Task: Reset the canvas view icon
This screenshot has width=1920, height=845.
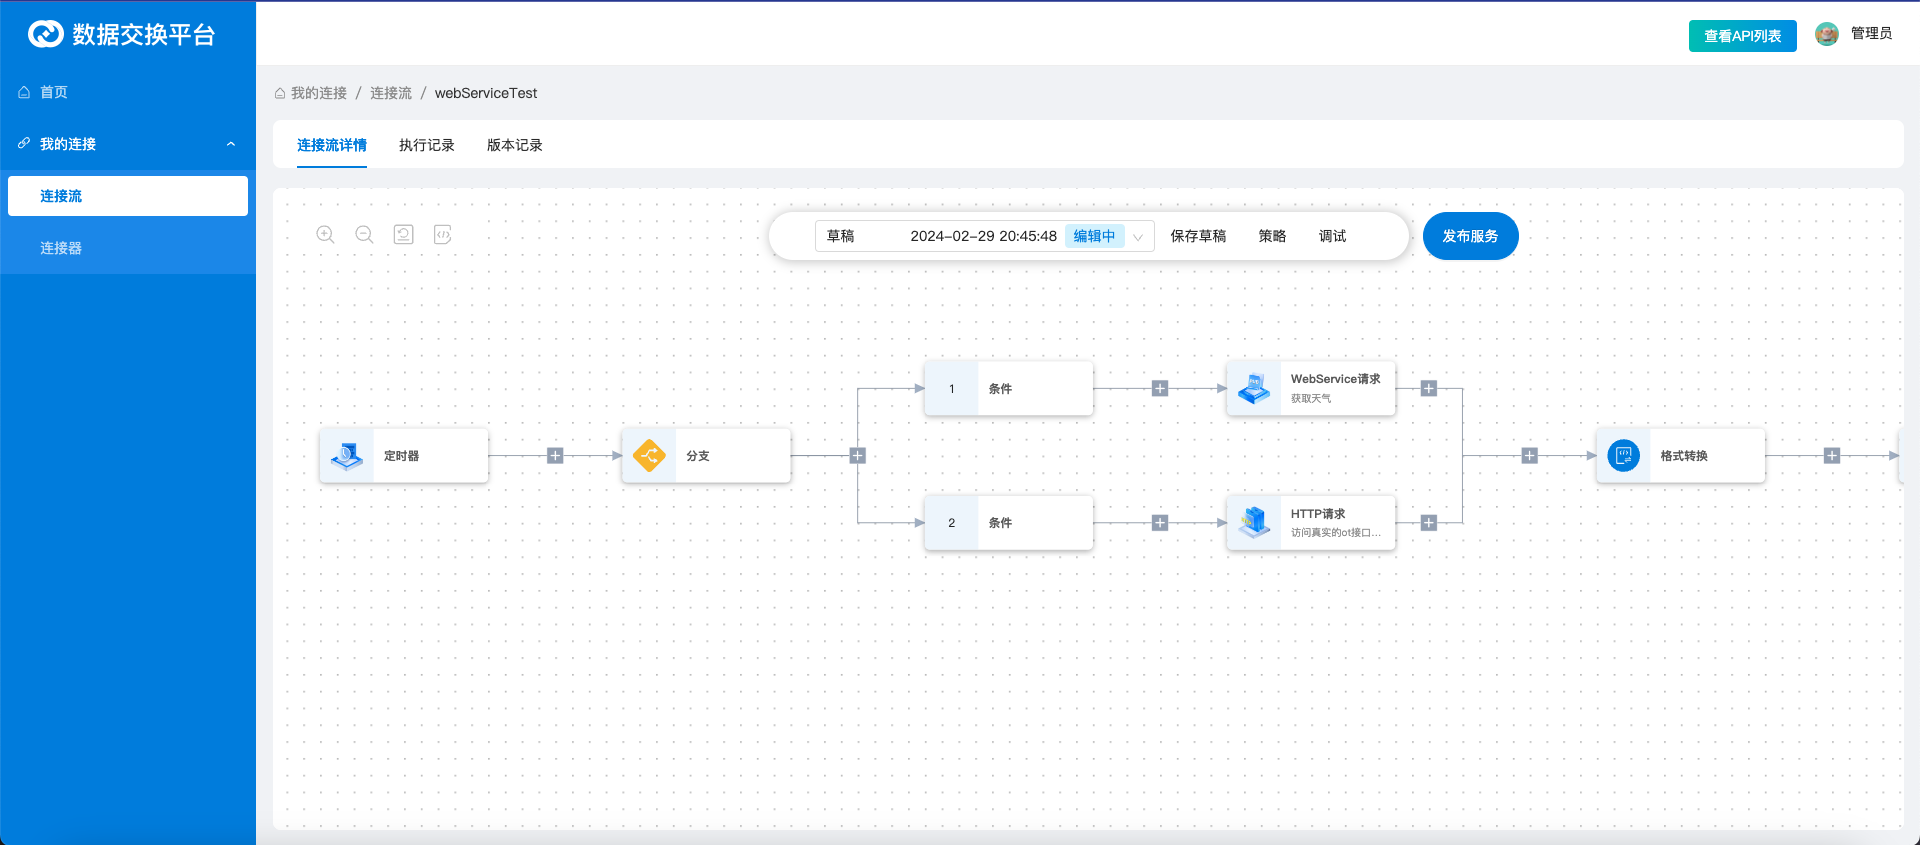Action: tap(403, 235)
